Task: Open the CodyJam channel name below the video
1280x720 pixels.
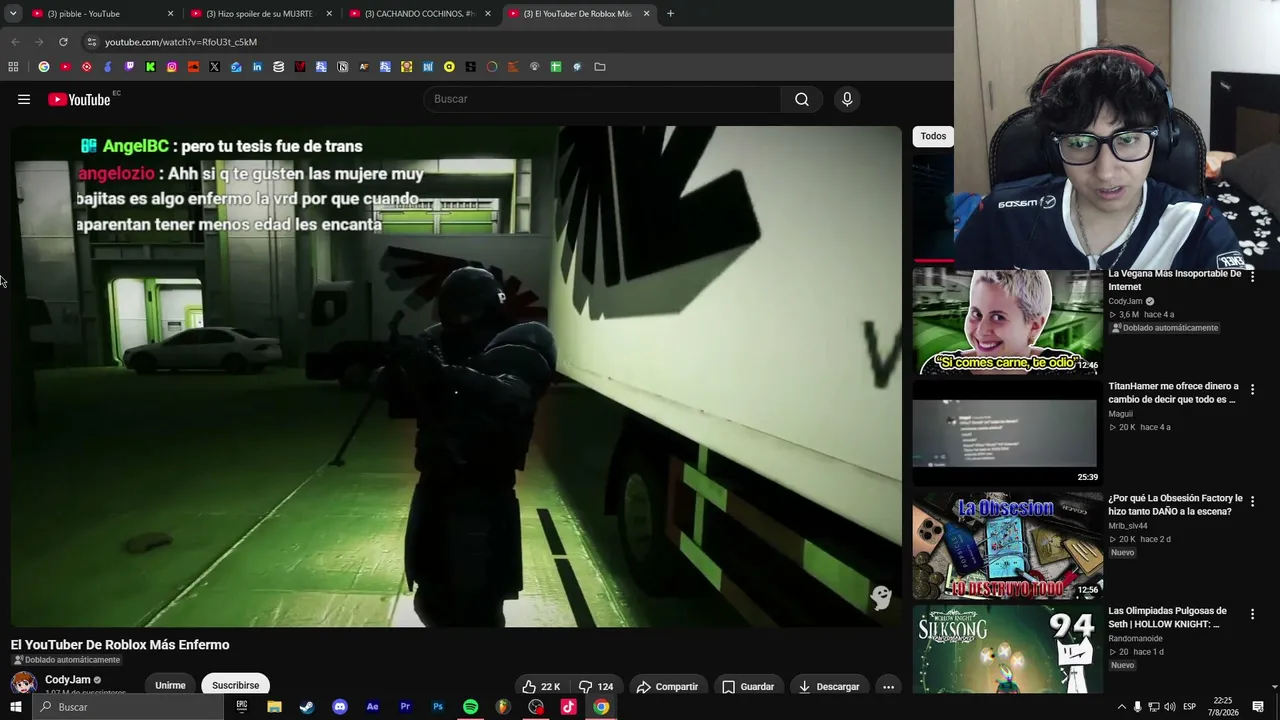Action: (x=68, y=680)
